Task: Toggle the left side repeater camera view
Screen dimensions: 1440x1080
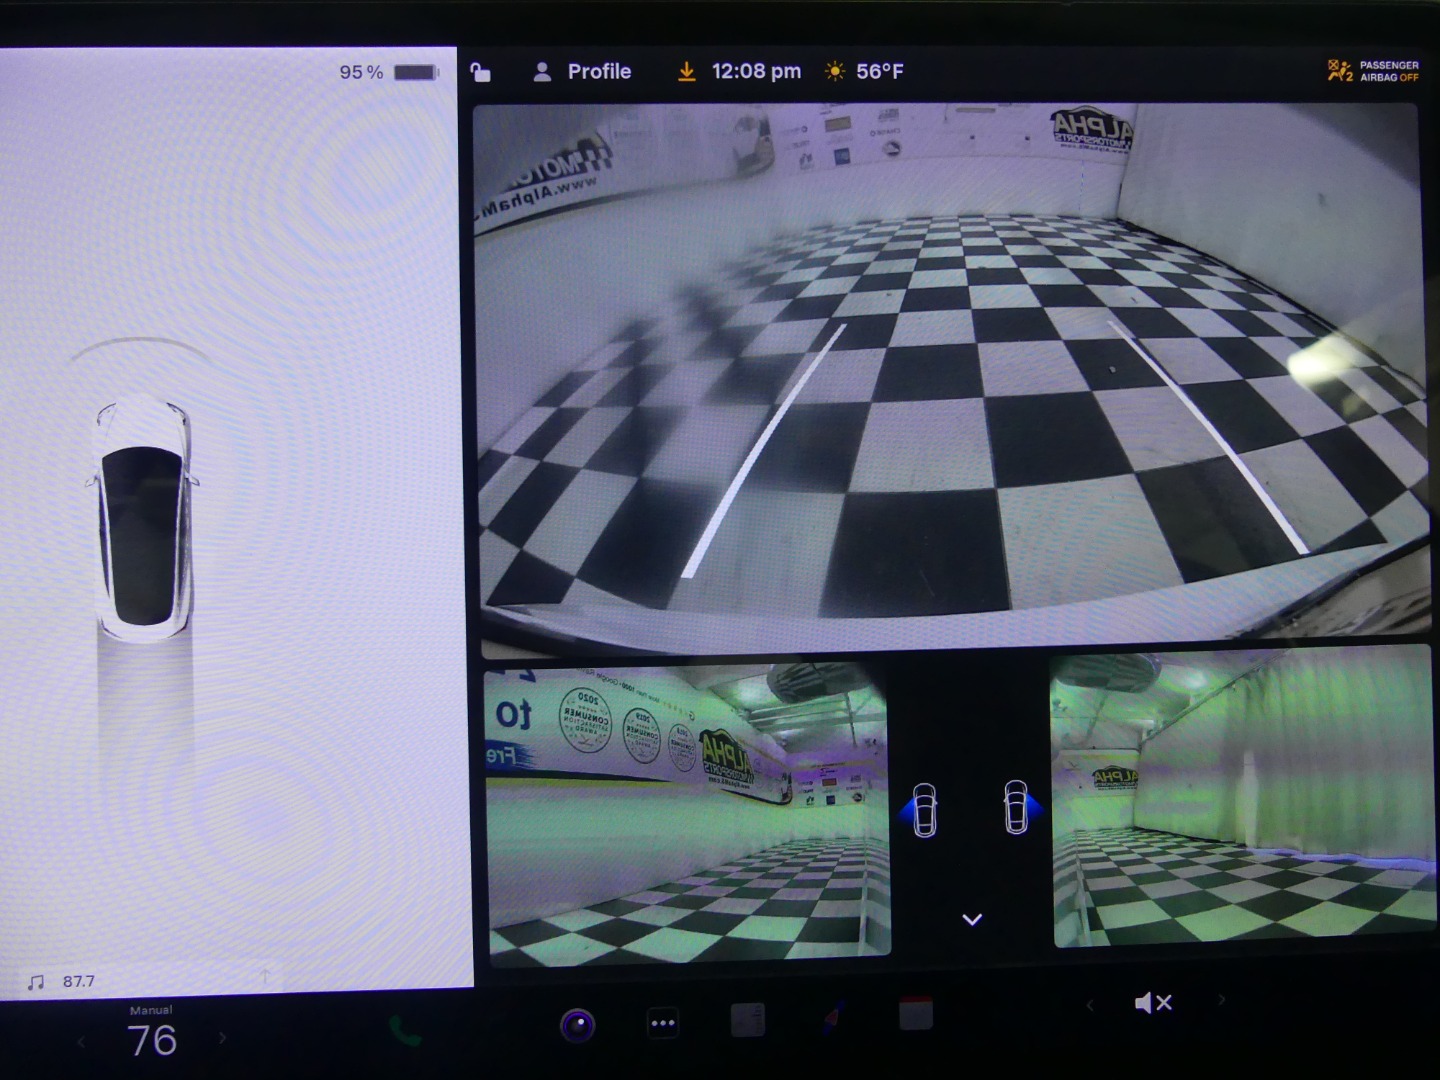Action: [923, 809]
